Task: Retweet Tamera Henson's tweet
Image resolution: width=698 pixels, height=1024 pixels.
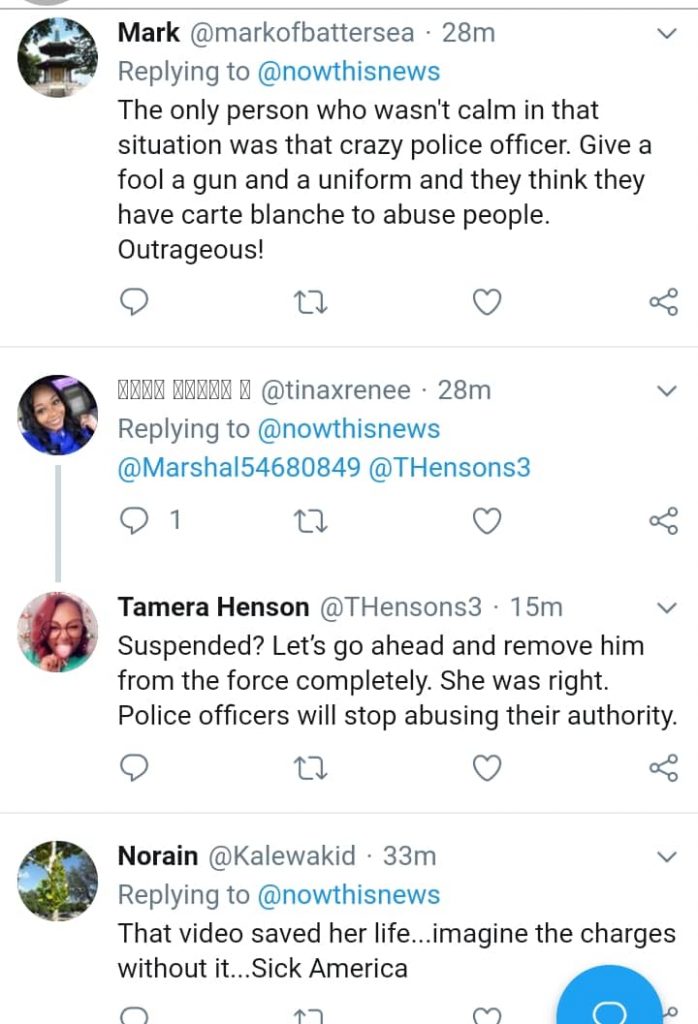Action: (310, 767)
